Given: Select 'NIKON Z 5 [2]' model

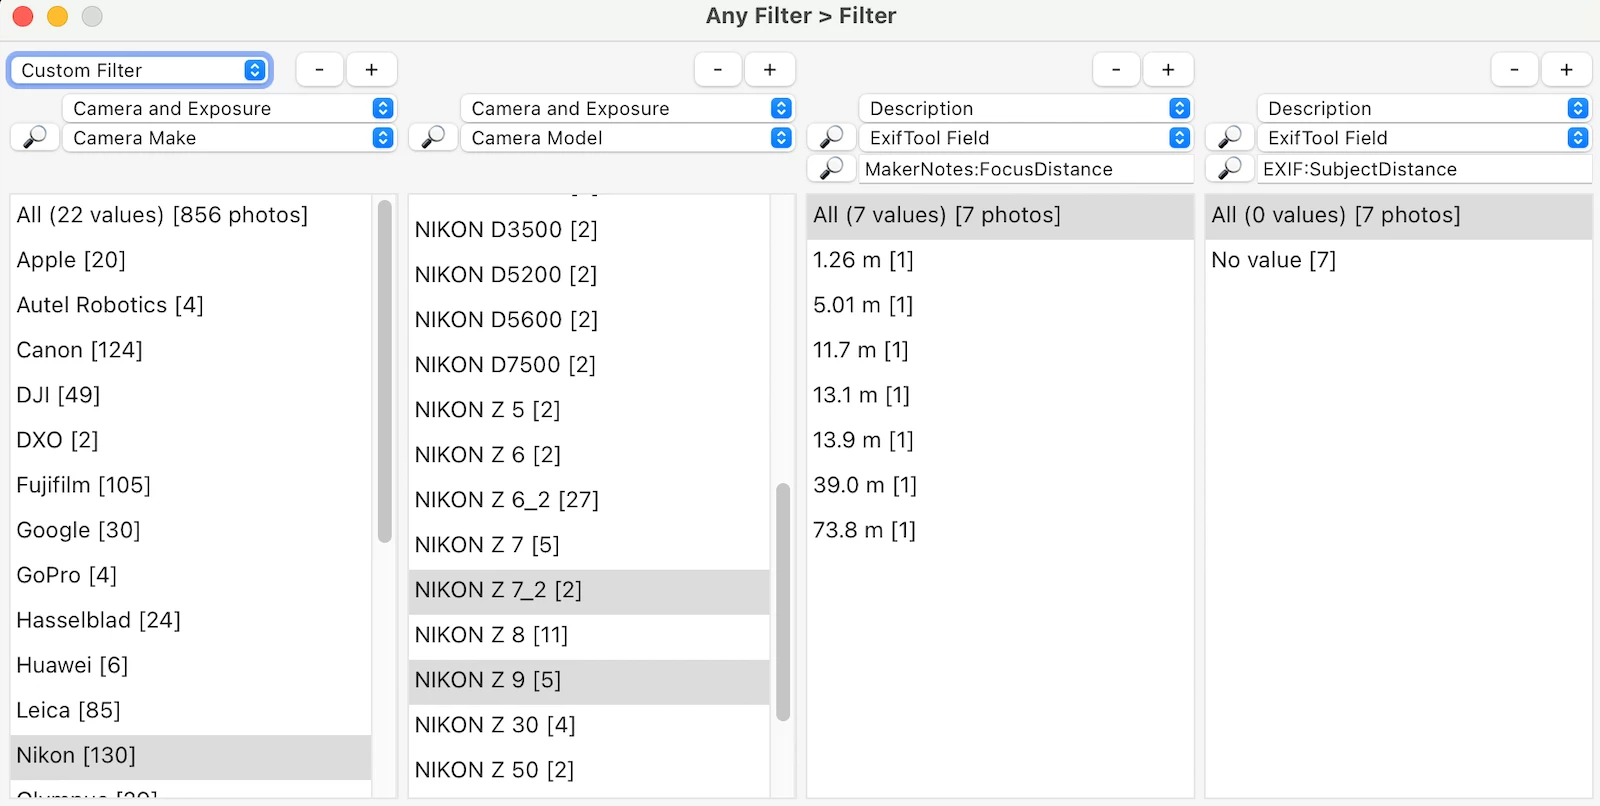Looking at the screenshot, I should pyautogui.click(x=589, y=410).
